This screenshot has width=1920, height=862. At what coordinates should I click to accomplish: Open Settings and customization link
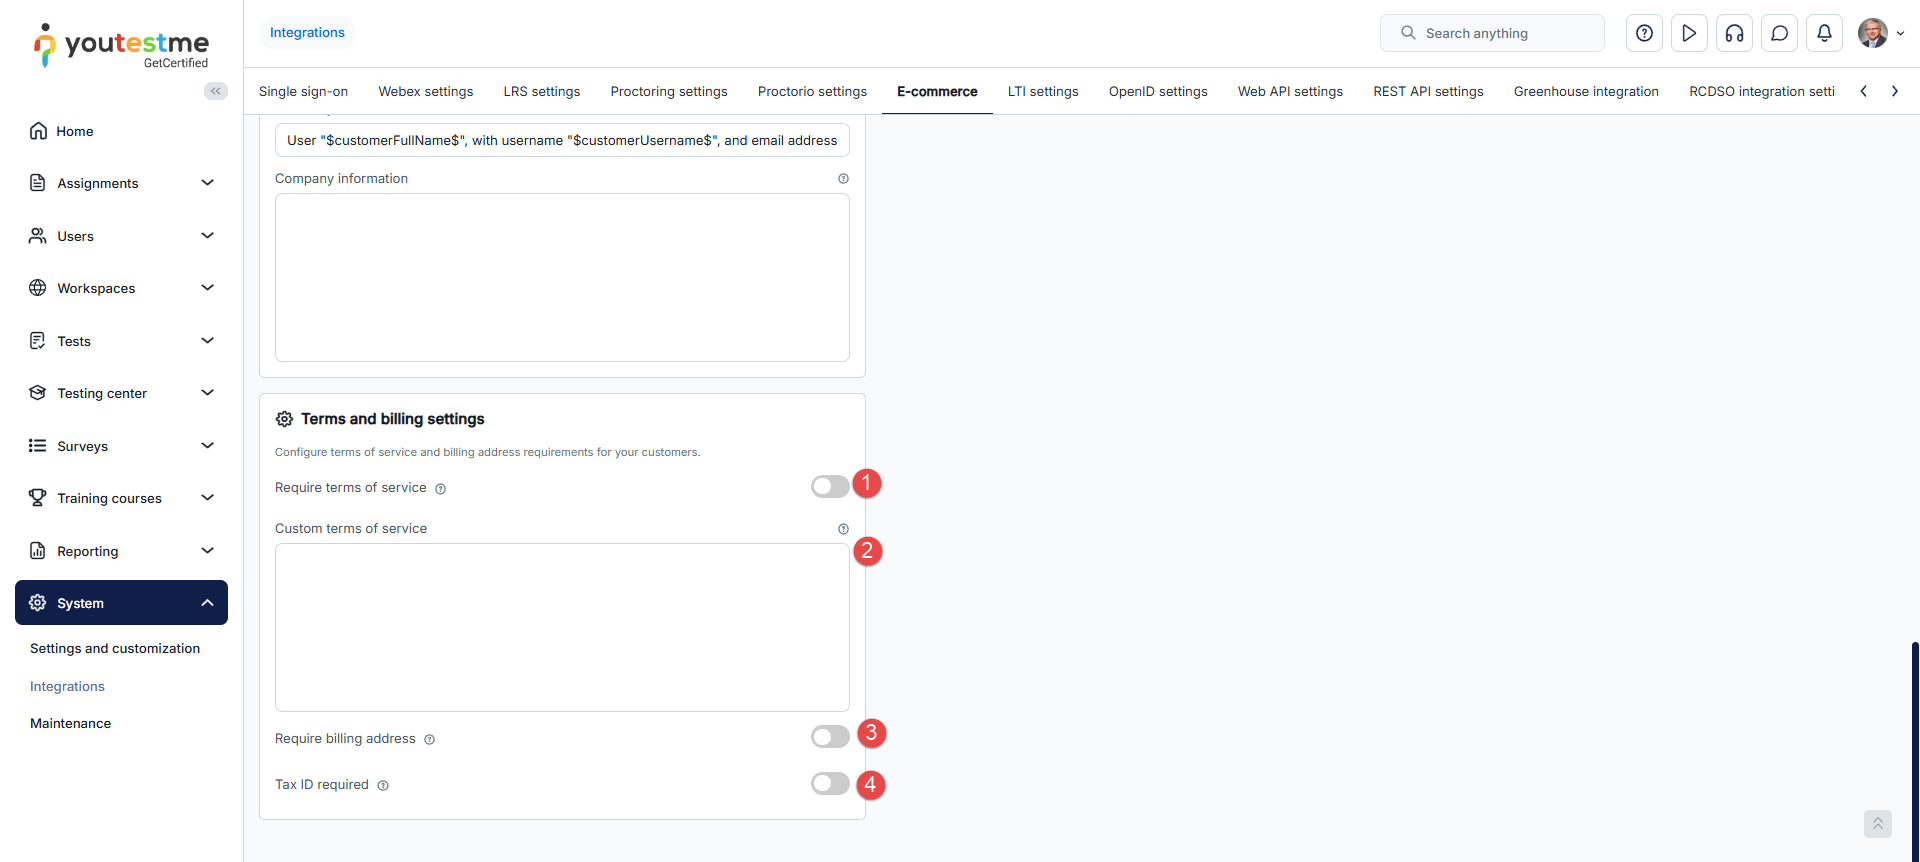(115, 648)
